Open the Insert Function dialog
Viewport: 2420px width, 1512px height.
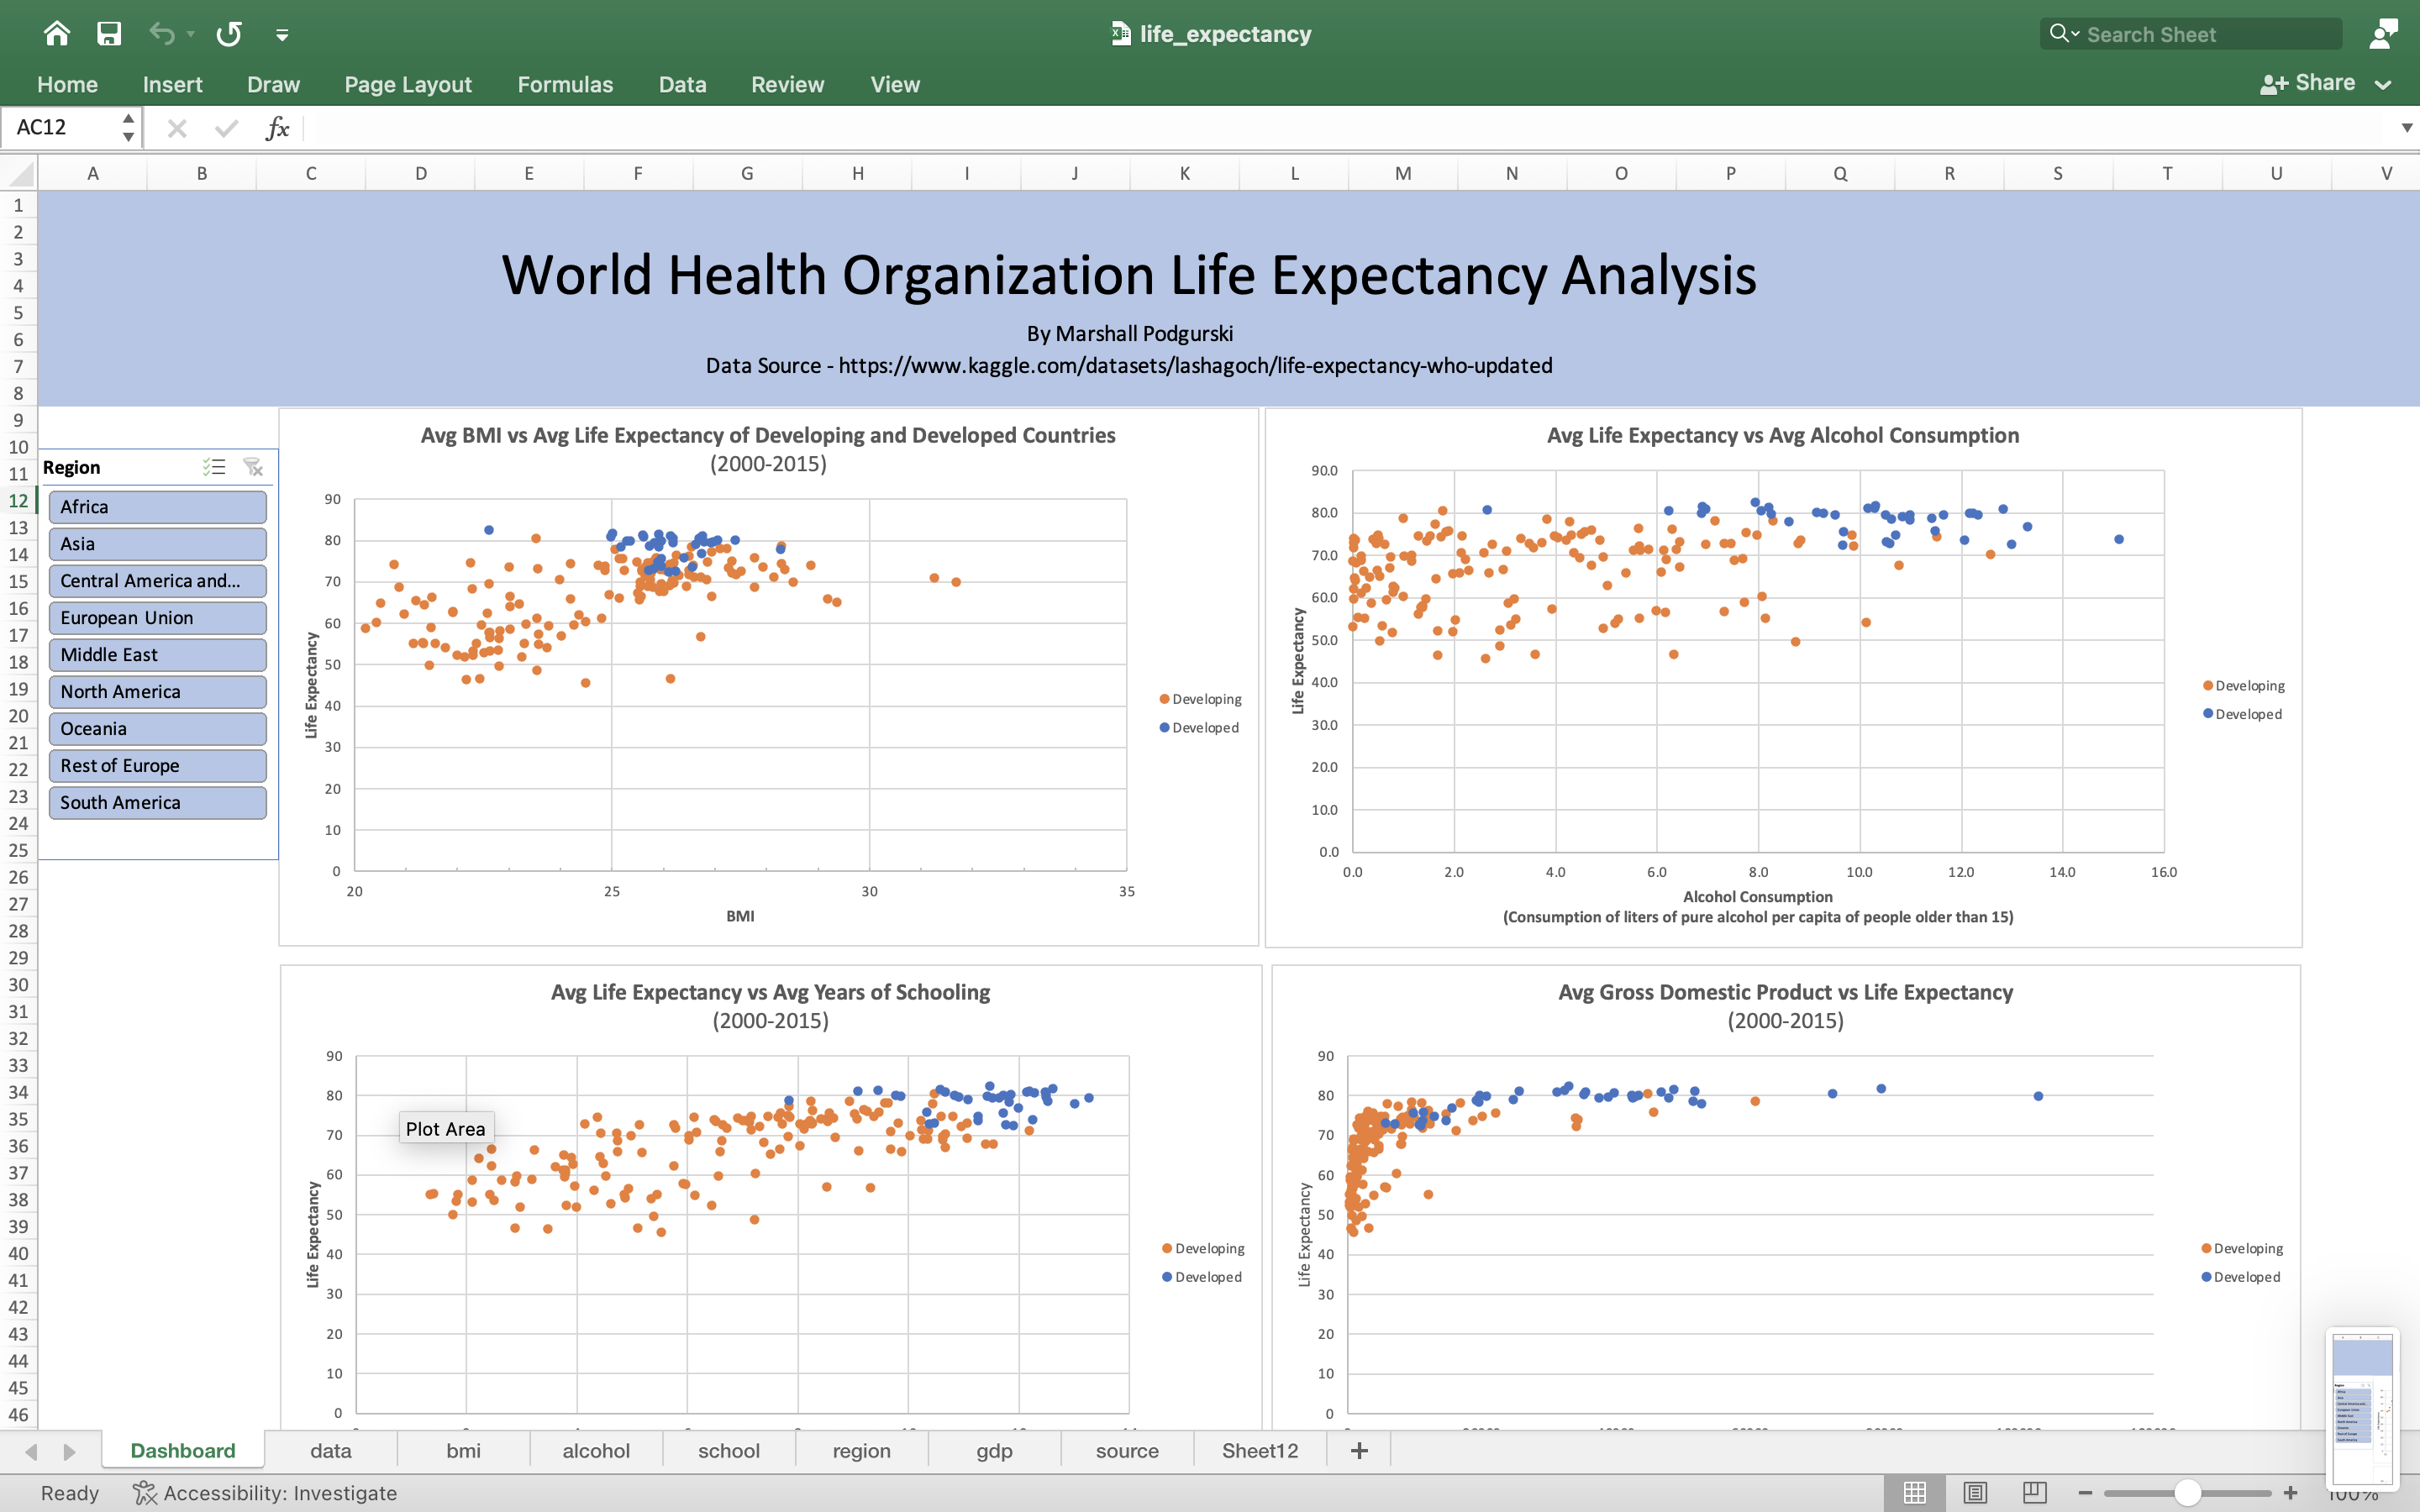(x=277, y=127)
